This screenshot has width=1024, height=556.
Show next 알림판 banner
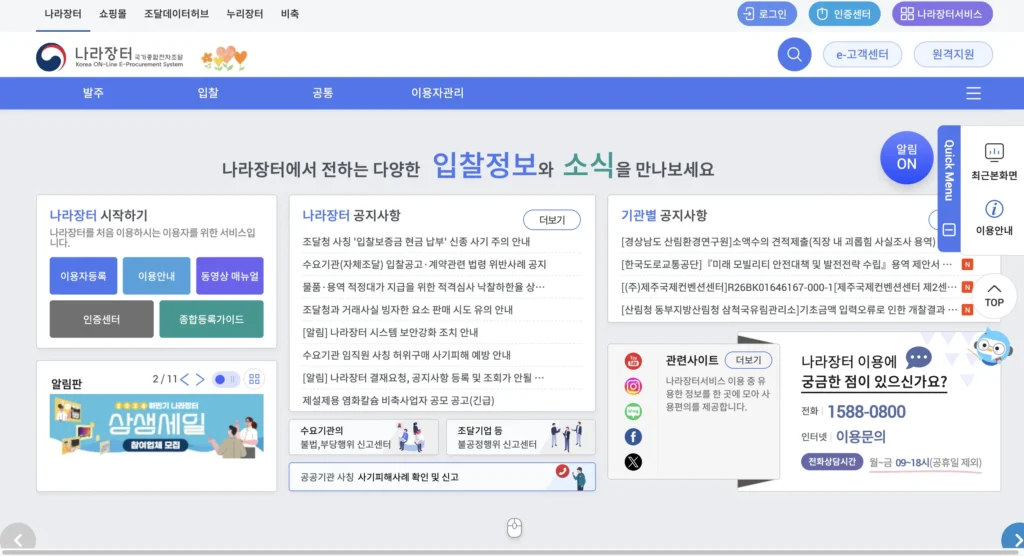[x=200, y=379]
